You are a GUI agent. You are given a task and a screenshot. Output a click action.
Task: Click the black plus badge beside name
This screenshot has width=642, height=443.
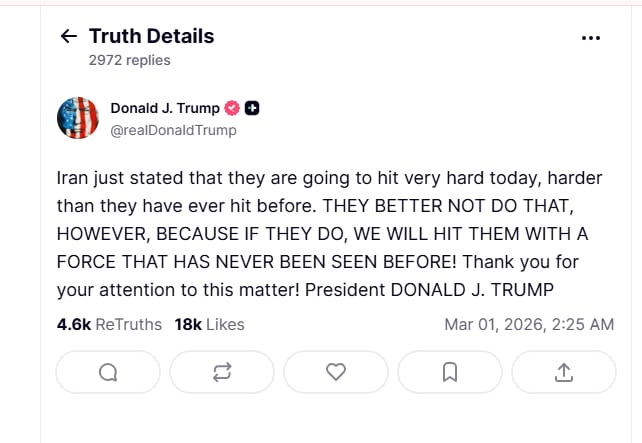tap(252, 109)
